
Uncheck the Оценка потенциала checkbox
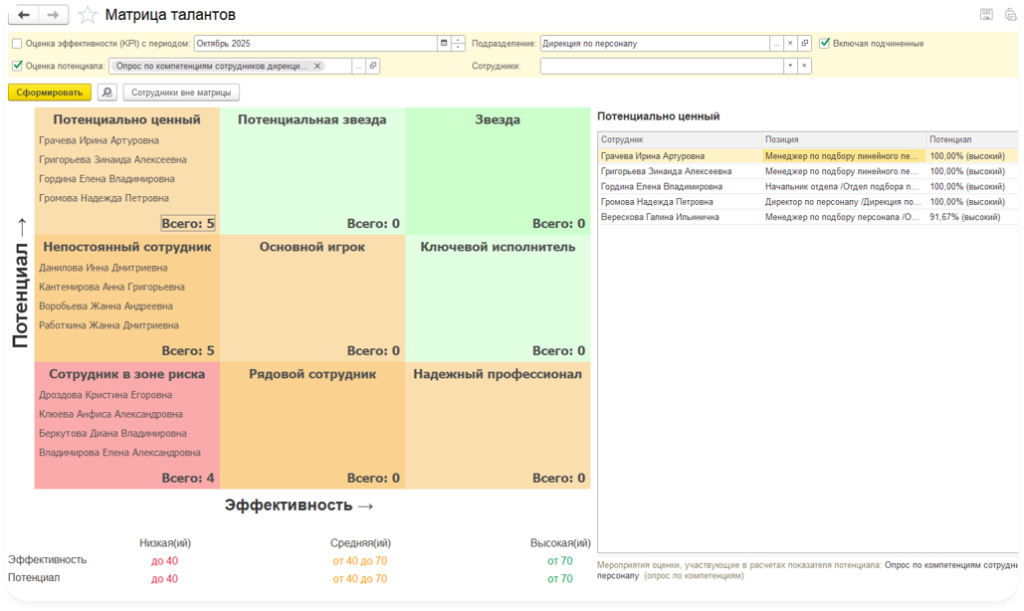click(17, 66)
